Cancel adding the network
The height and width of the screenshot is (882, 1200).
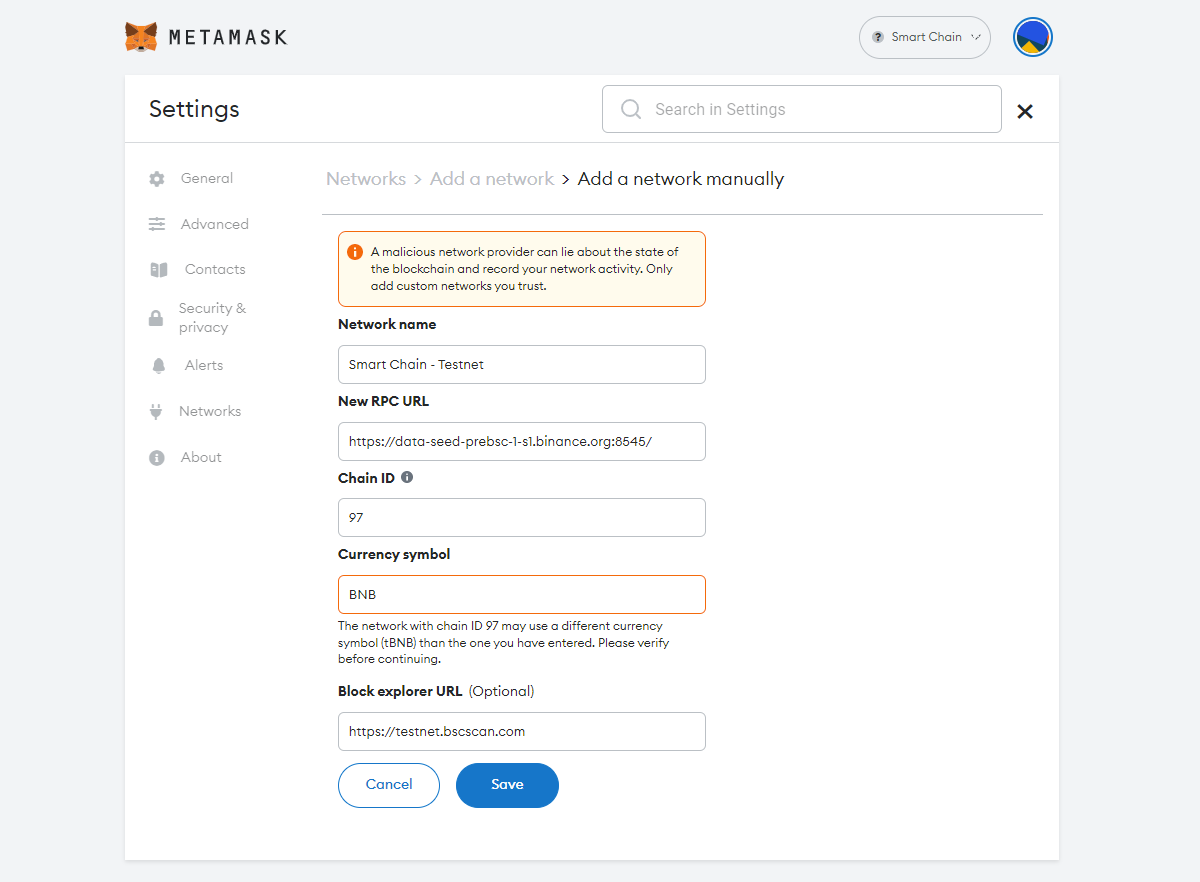[x=389, y=785]
